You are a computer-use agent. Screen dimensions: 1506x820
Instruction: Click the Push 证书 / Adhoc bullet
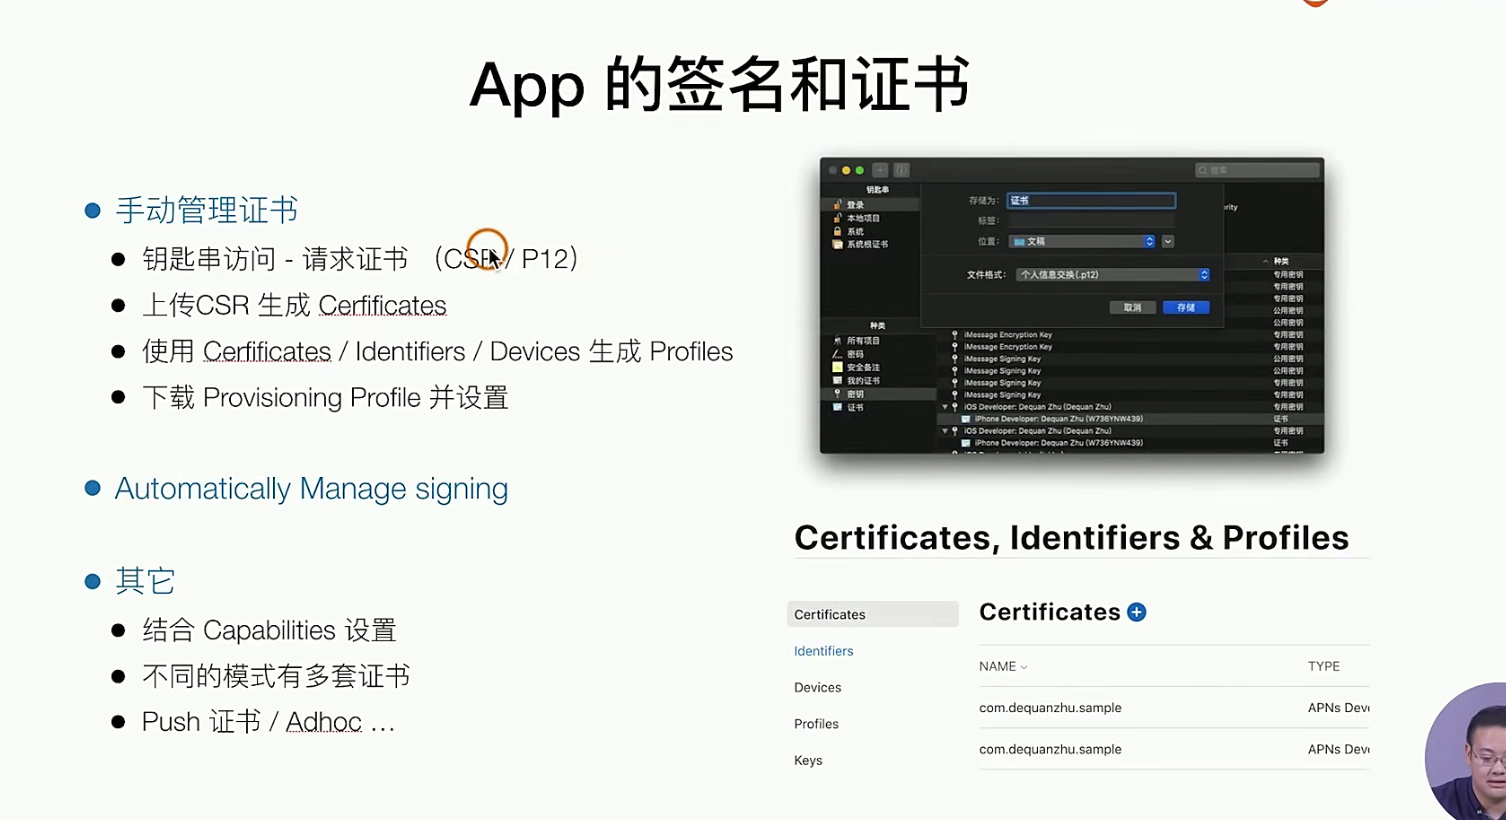click(268, 722)
